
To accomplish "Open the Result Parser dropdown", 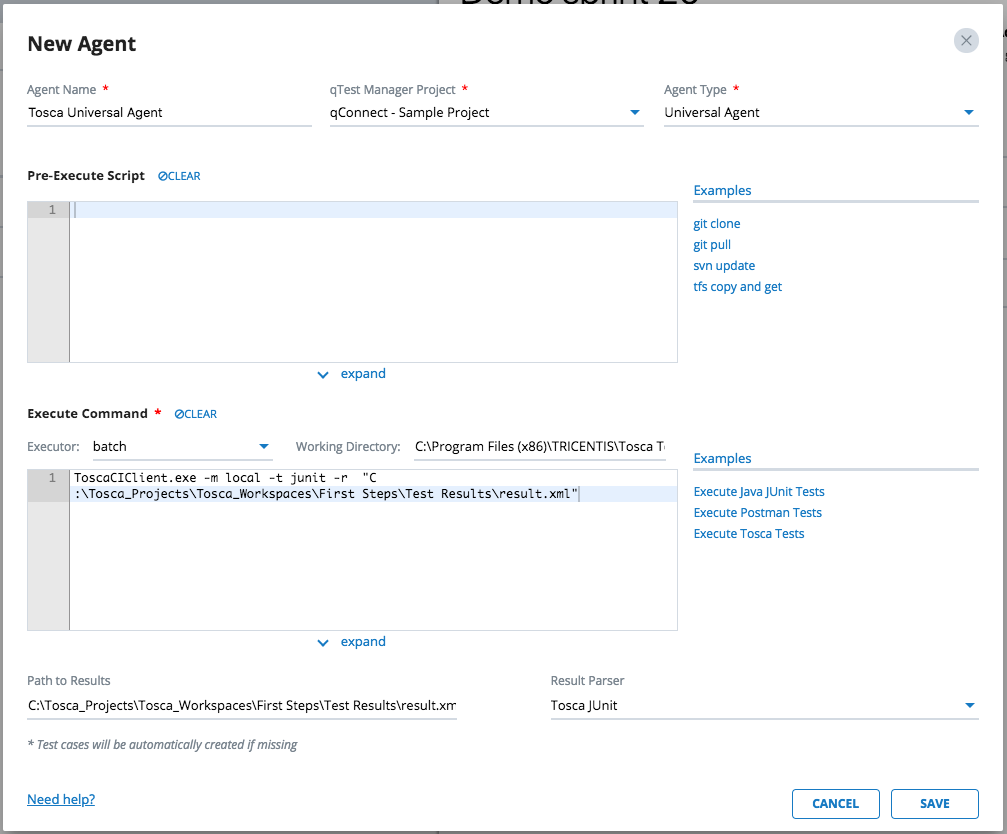I will tap(968, 706).
